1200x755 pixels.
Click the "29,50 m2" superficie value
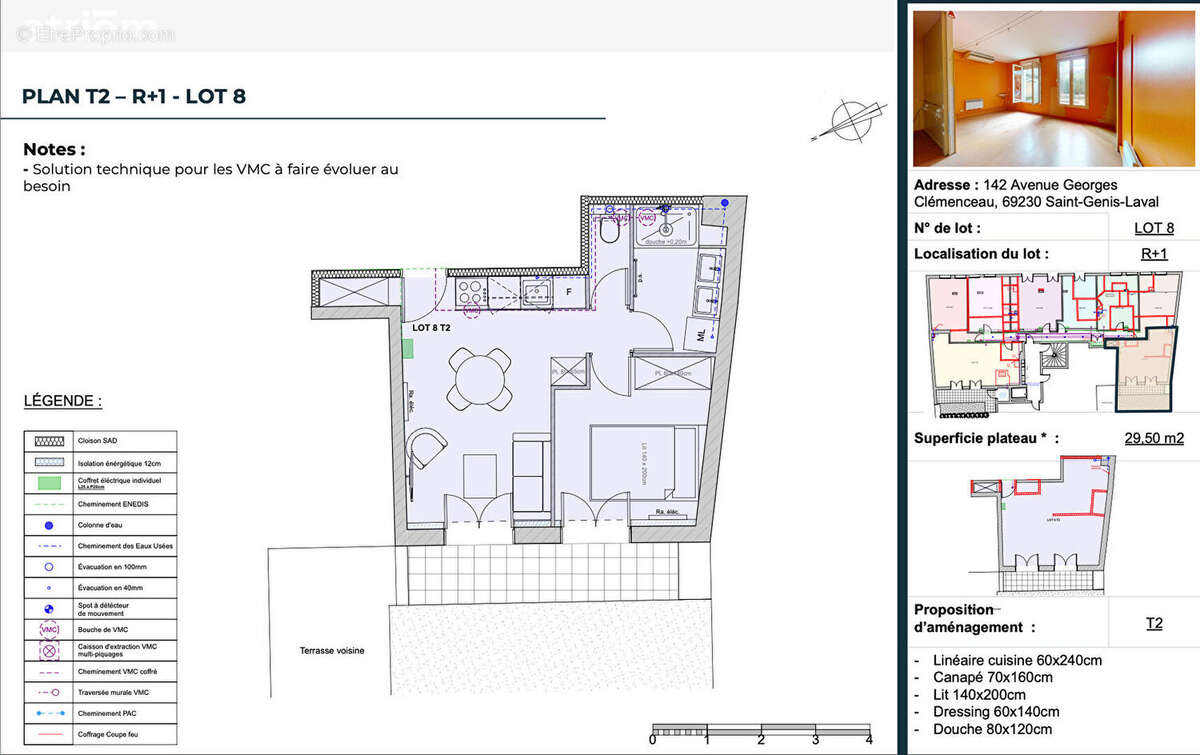[x=1154, y=438]
